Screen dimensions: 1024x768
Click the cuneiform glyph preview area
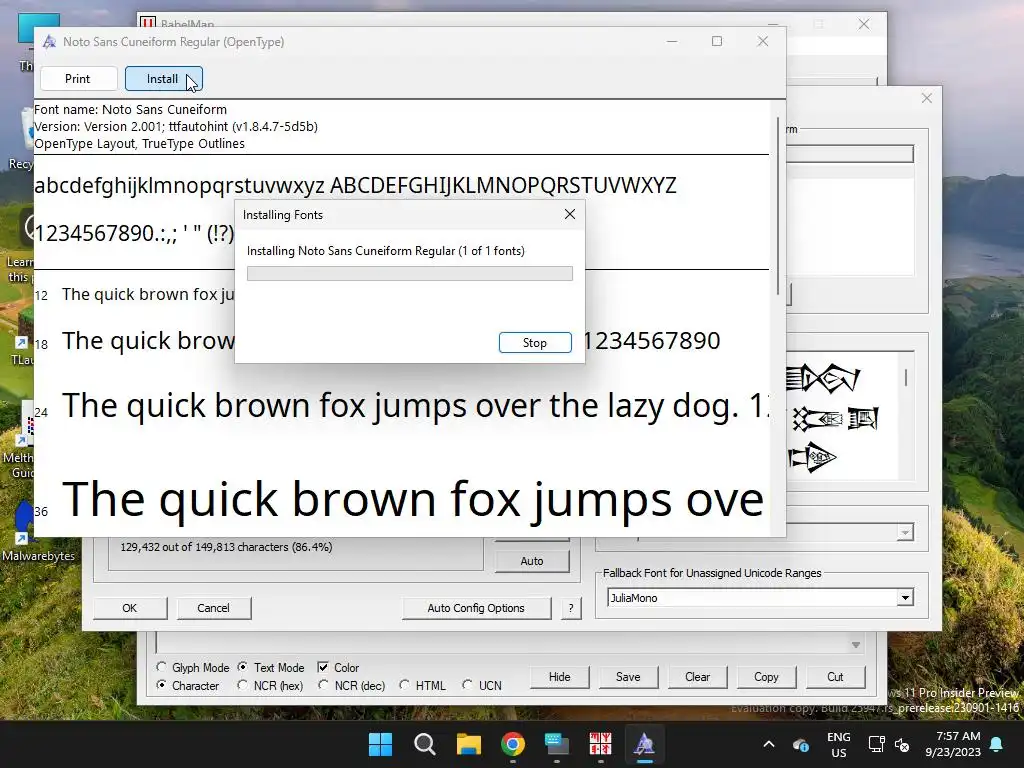pos(842,417)
